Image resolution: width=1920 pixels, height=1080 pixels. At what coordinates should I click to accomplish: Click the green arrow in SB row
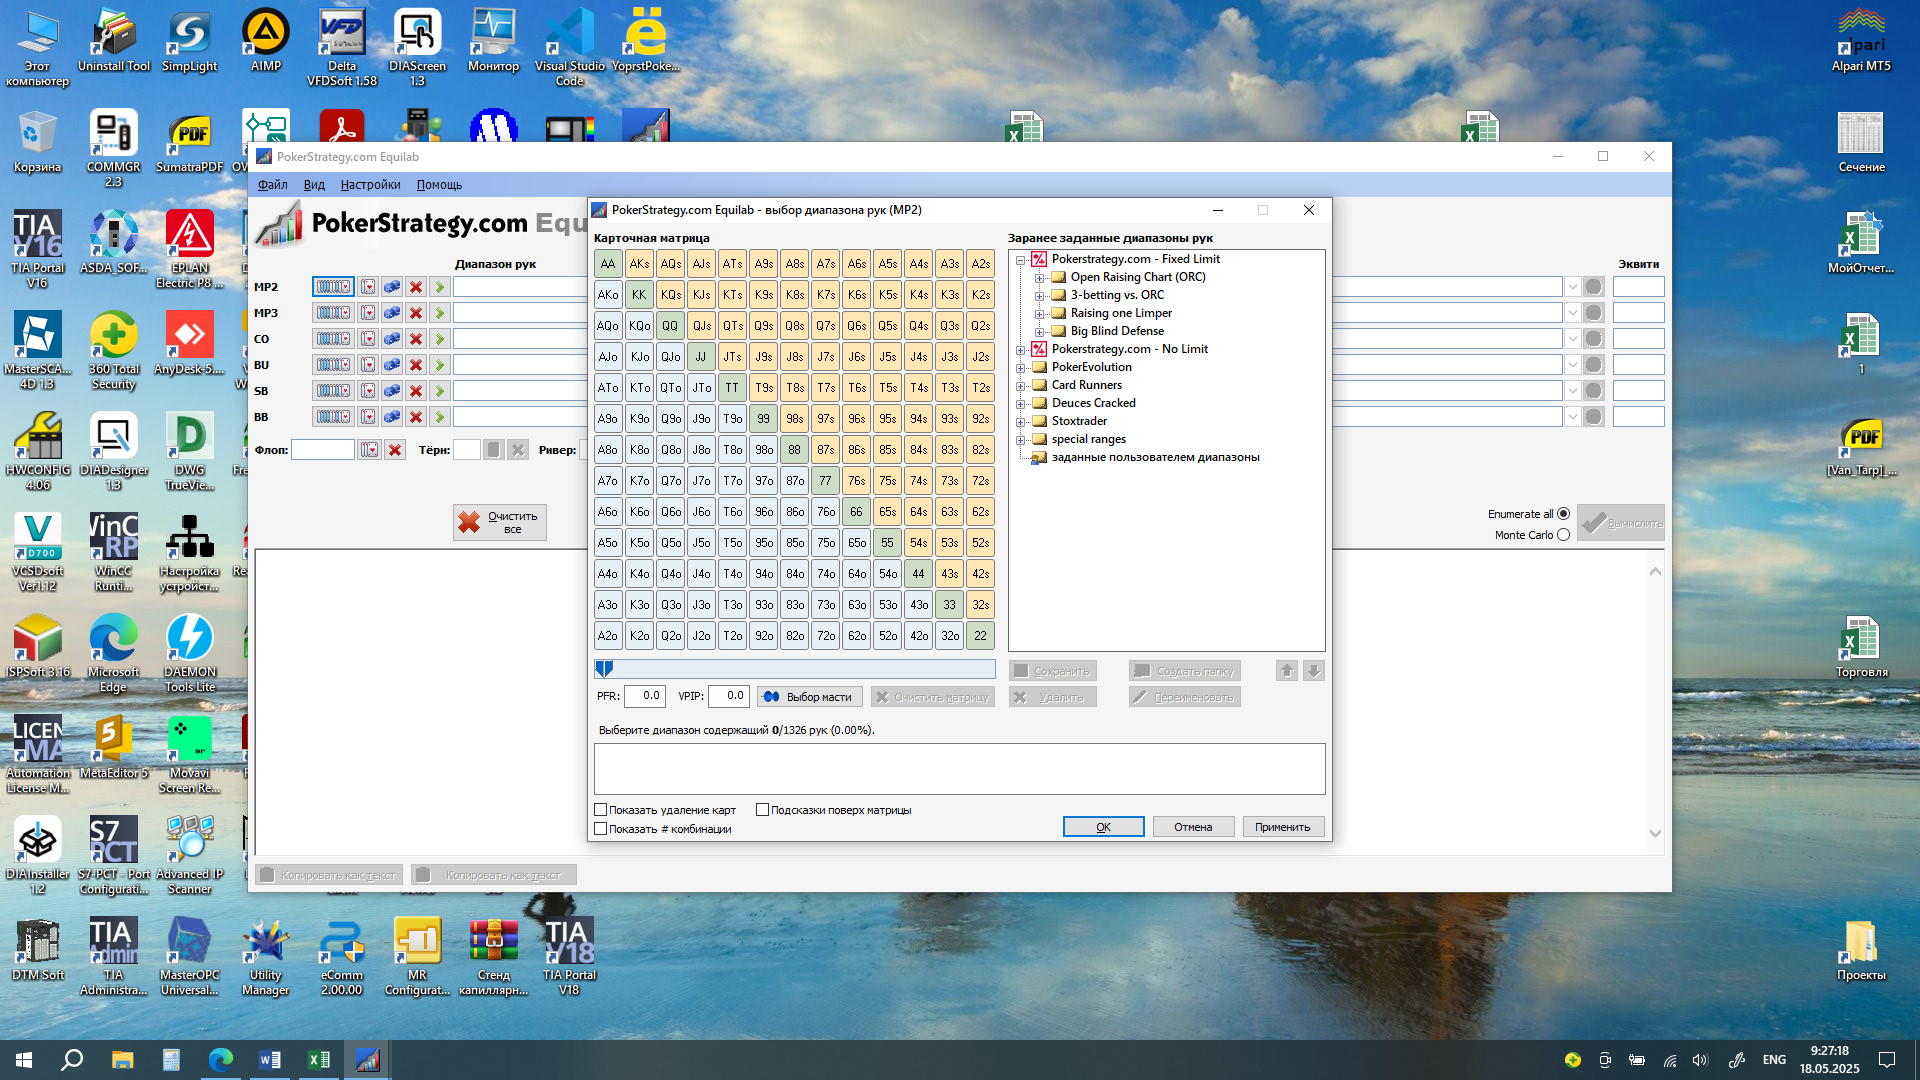[439, 391]
